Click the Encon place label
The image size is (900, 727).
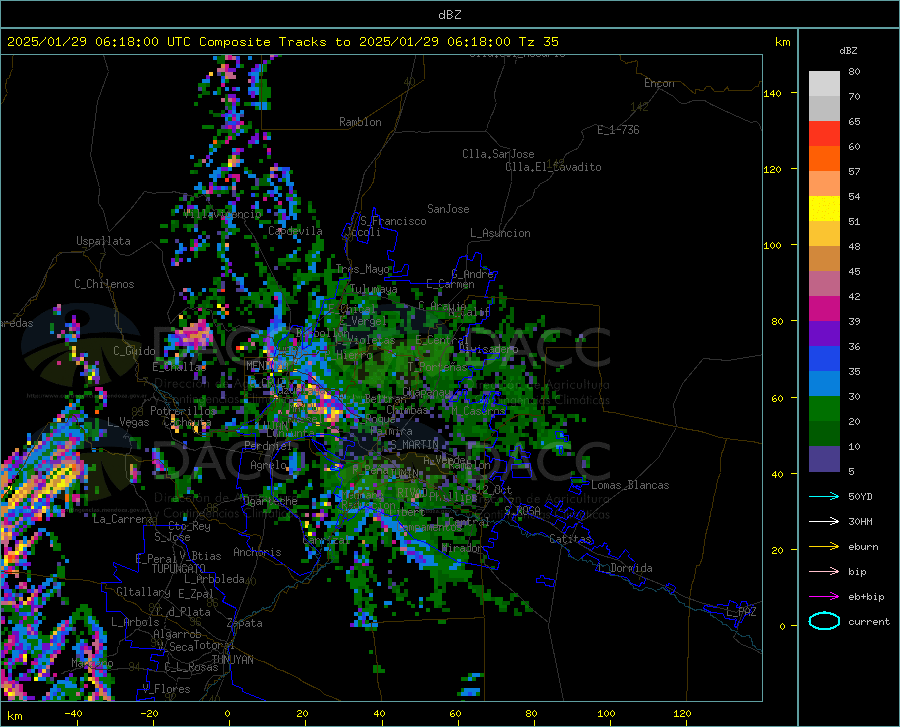[659, 83]
